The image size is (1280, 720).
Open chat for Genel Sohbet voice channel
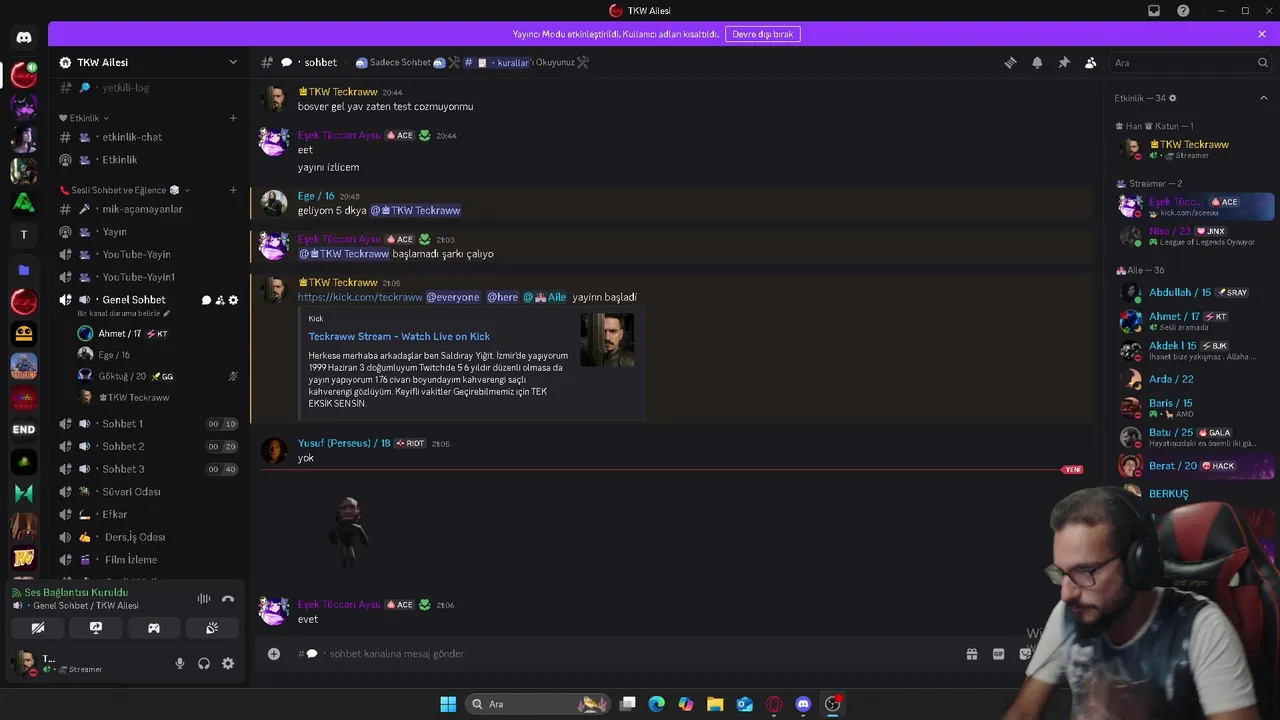206,300
